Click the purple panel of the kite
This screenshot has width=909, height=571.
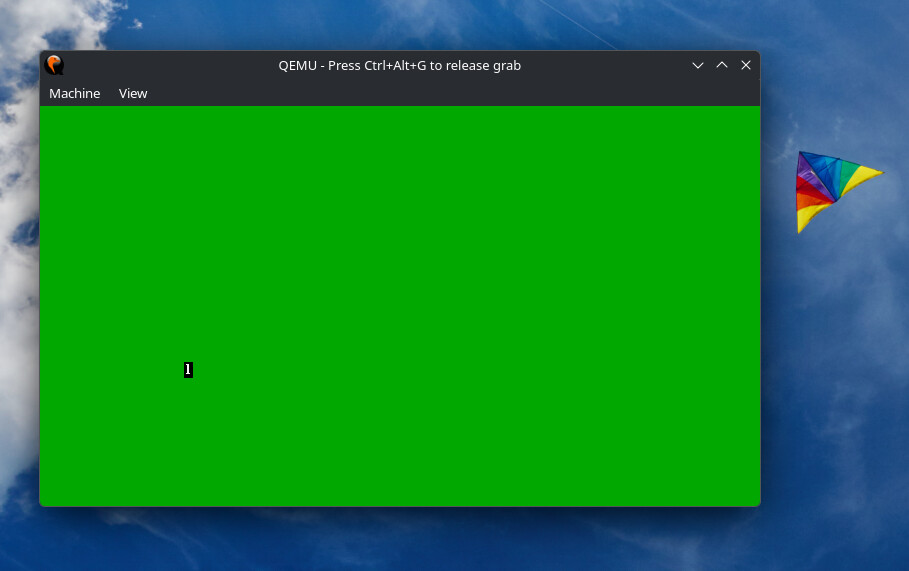pyautogui.click(x=805, y=168)
